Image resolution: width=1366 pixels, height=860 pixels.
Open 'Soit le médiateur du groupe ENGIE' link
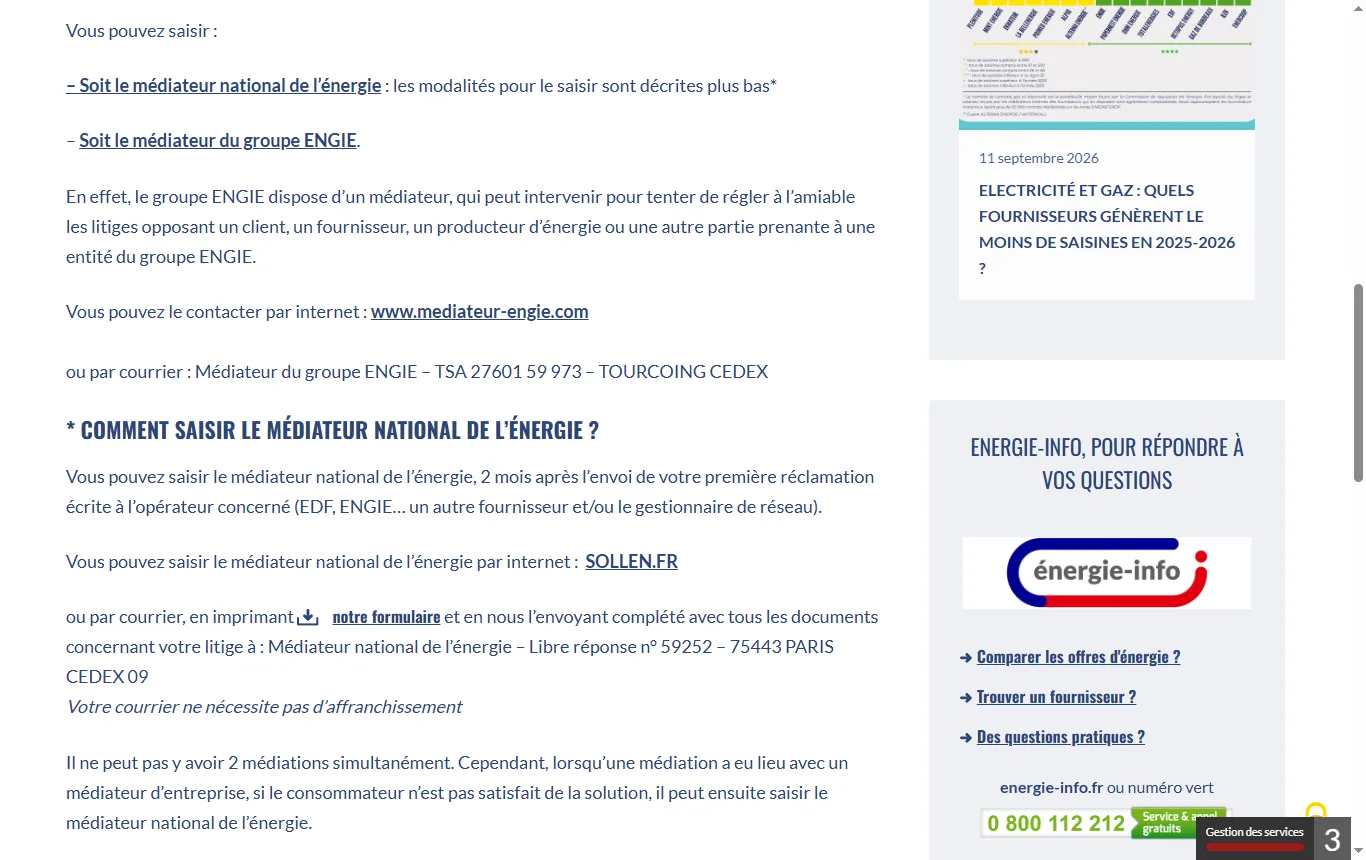218,140
